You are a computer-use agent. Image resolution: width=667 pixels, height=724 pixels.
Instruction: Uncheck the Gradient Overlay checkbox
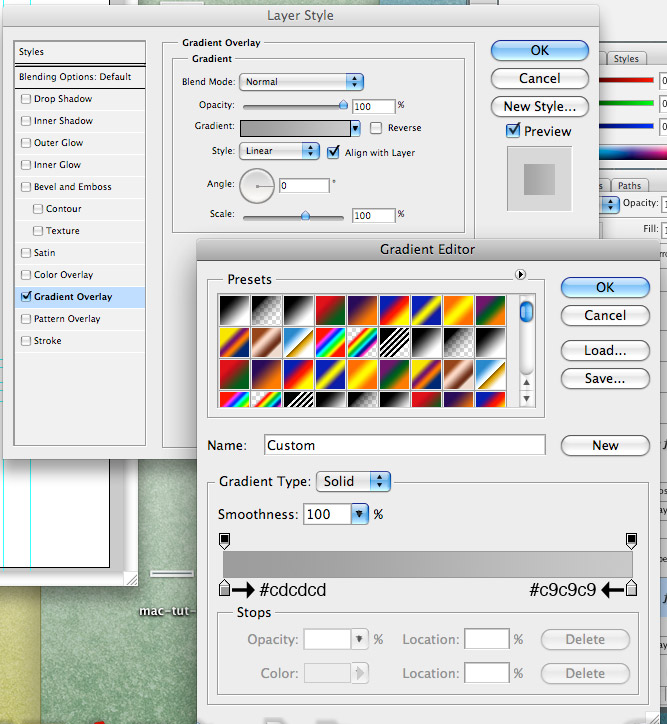tap(26, 296)
